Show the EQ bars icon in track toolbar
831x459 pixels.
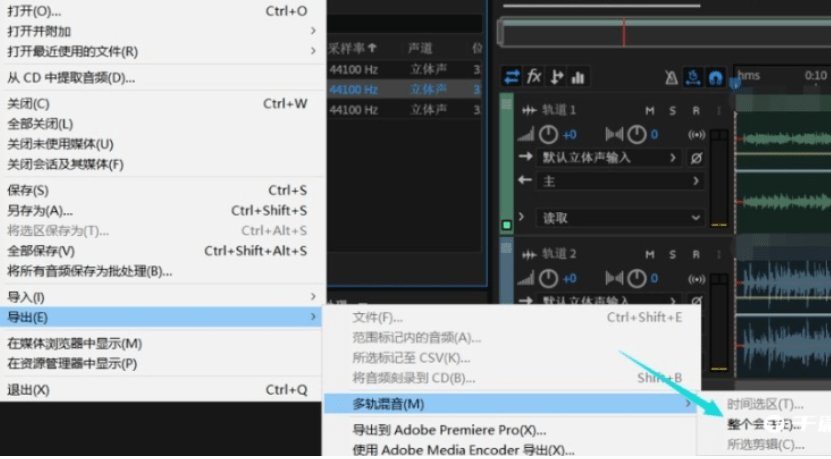pyautogui.click(x=578, y=77)
